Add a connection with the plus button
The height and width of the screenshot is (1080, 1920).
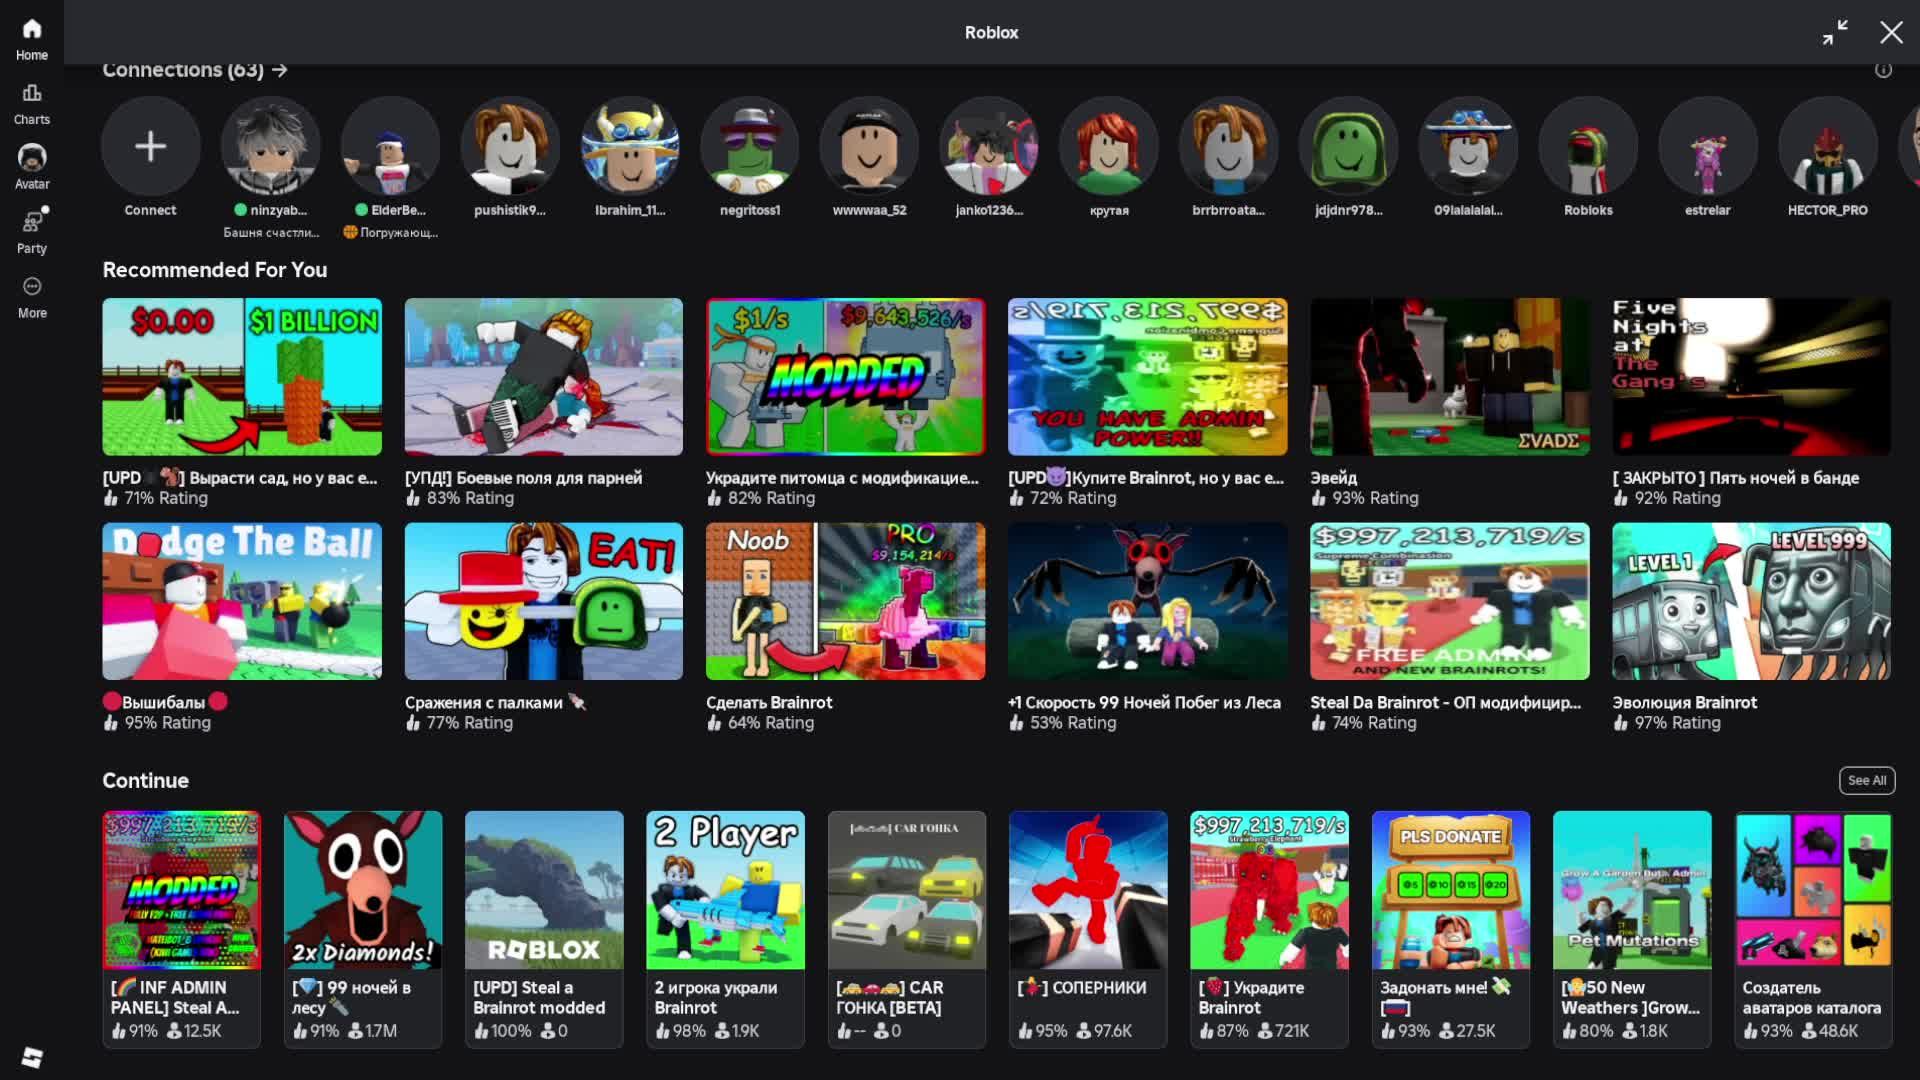click(150, 146)
